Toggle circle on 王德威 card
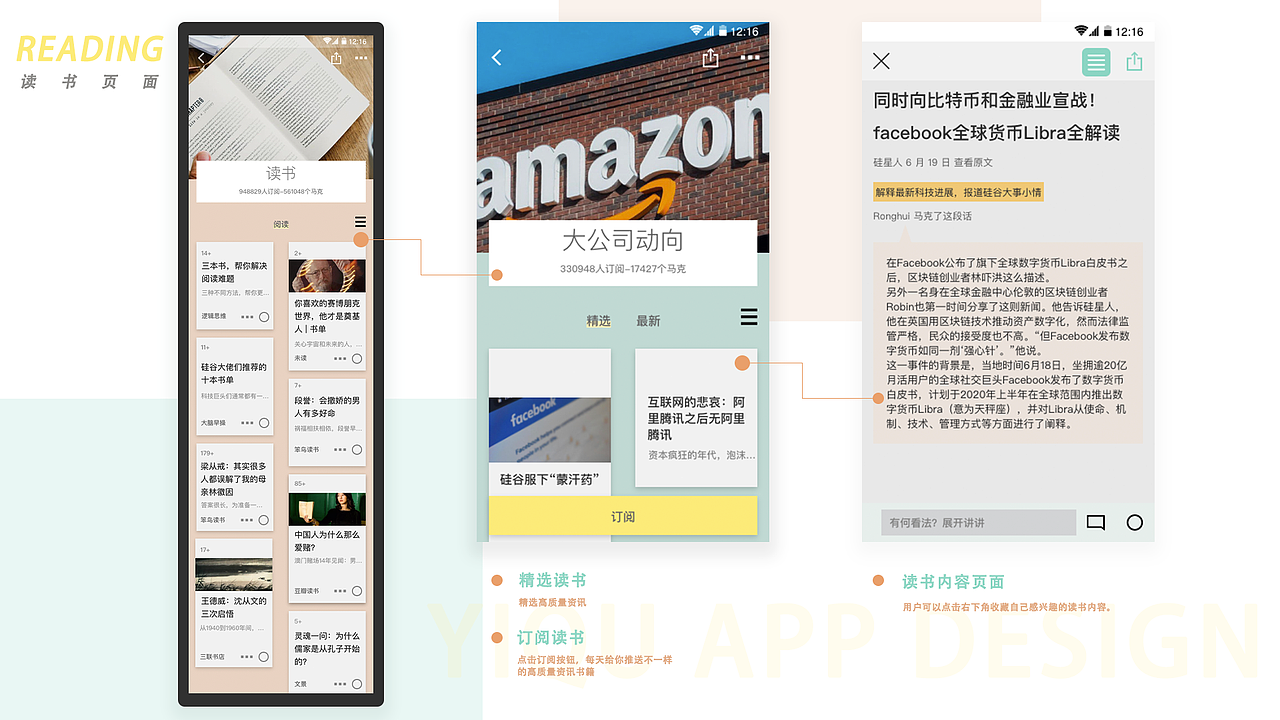The image size is (1280, 720). (264, 657)
